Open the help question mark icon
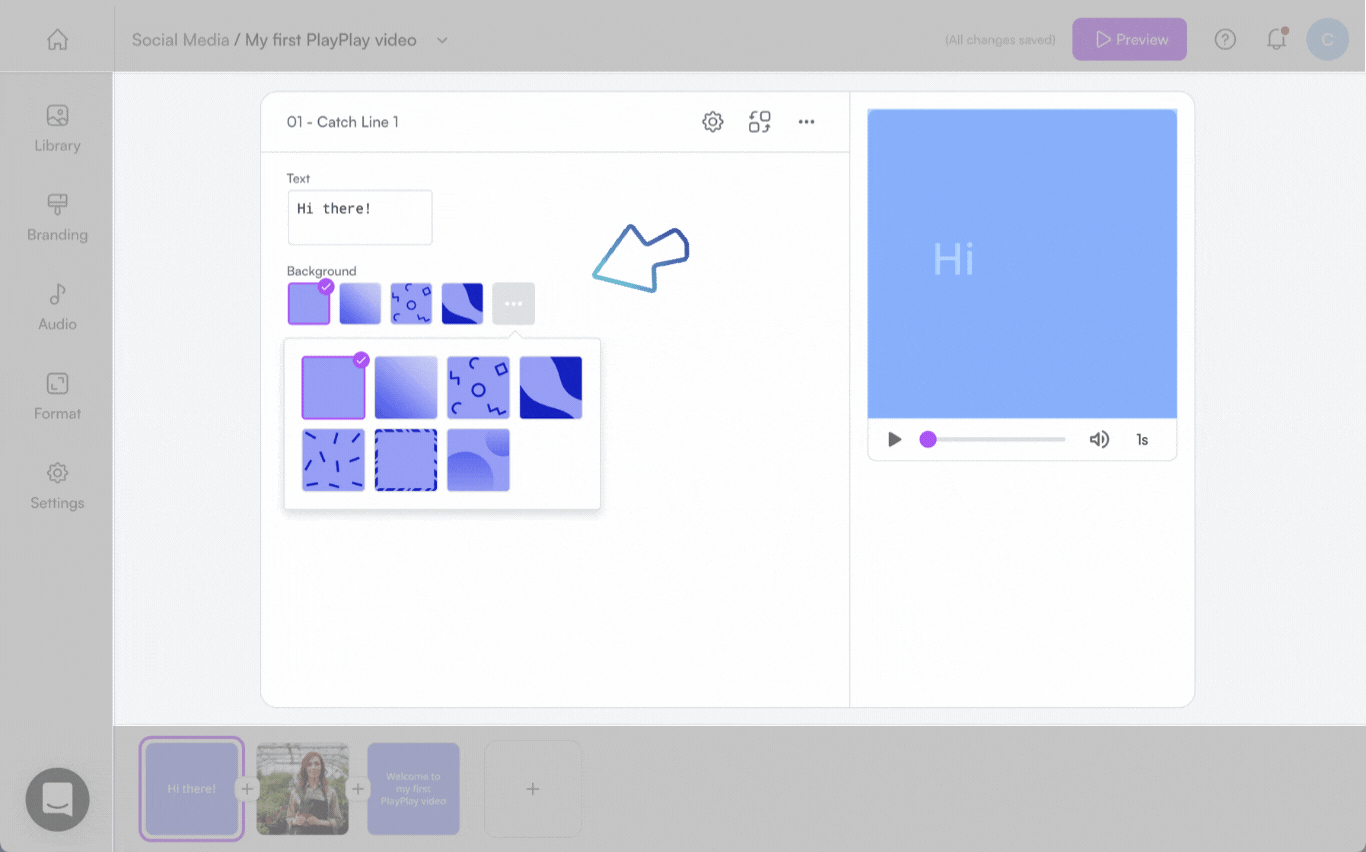Viewport: 1366px width, 852px height. (1225, 40)
